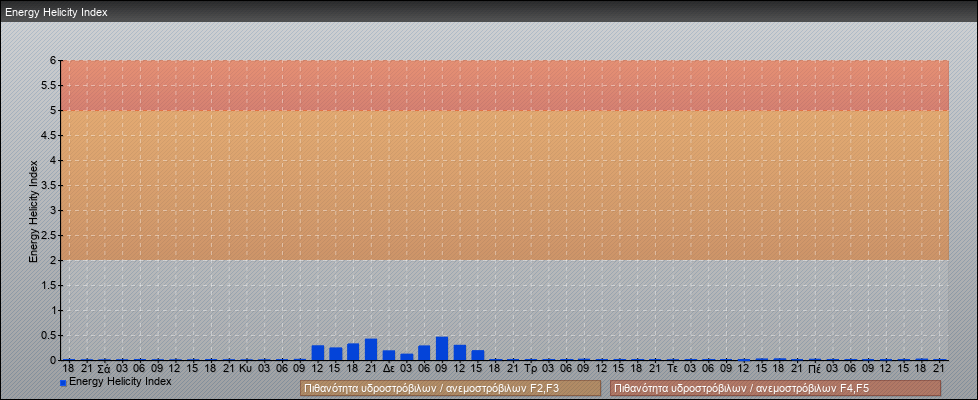Image resolution: width=978 pixels, height=400 pixels.
Task: Toggle the Energy Helicity Index legend series
Action: point(115,381)
